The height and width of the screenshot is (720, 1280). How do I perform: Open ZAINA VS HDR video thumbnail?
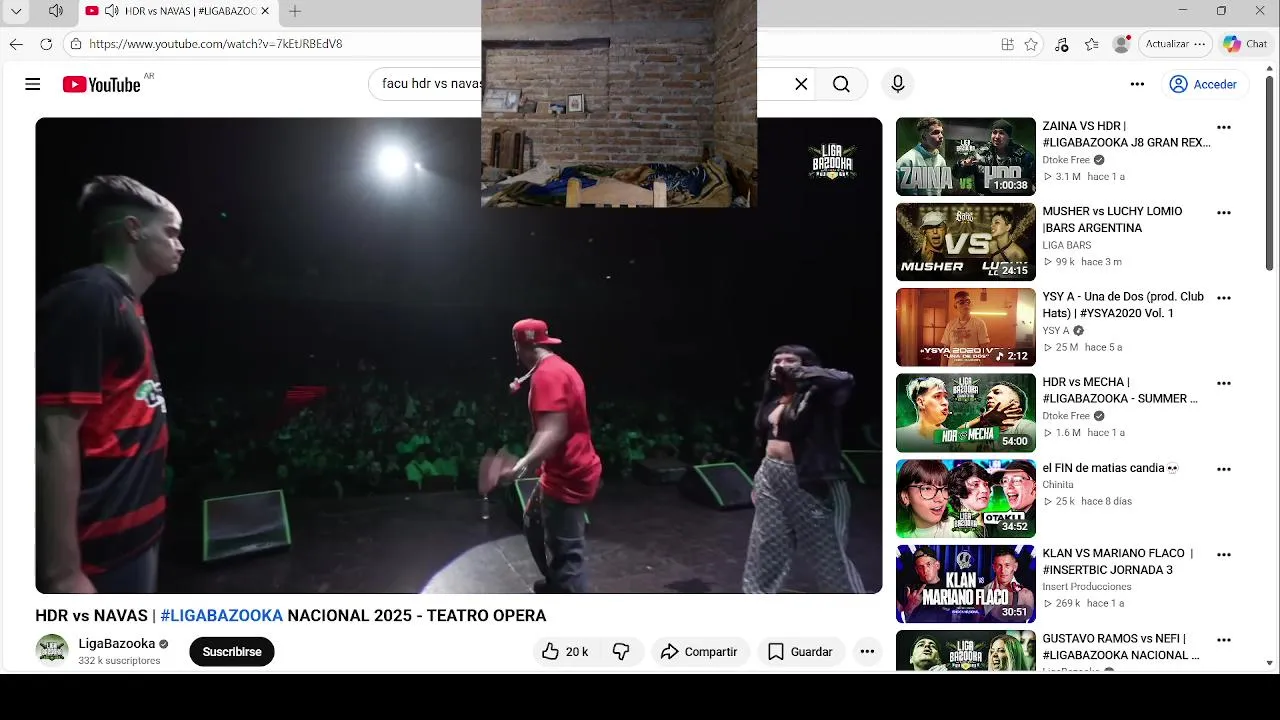click(x=965, y=157)
